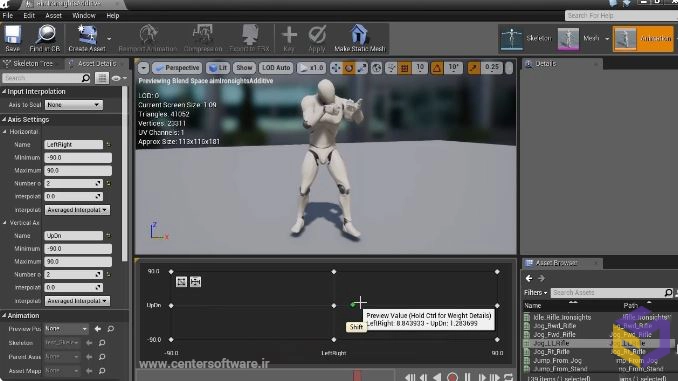This screenshot has width=678, height=381.
Task: Toggle rotation snapping triangle icon
Action: [x=437, y=68]
